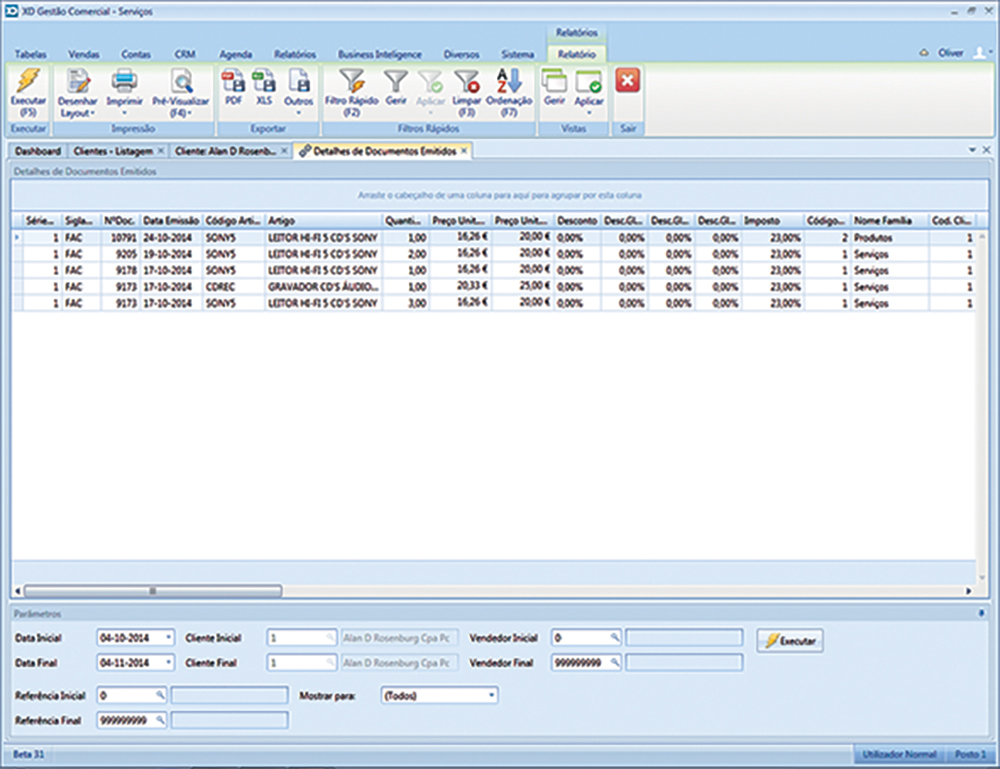Switch to the Clientes - Listagem tab
1000x769 pixels.
click(111, 151)
